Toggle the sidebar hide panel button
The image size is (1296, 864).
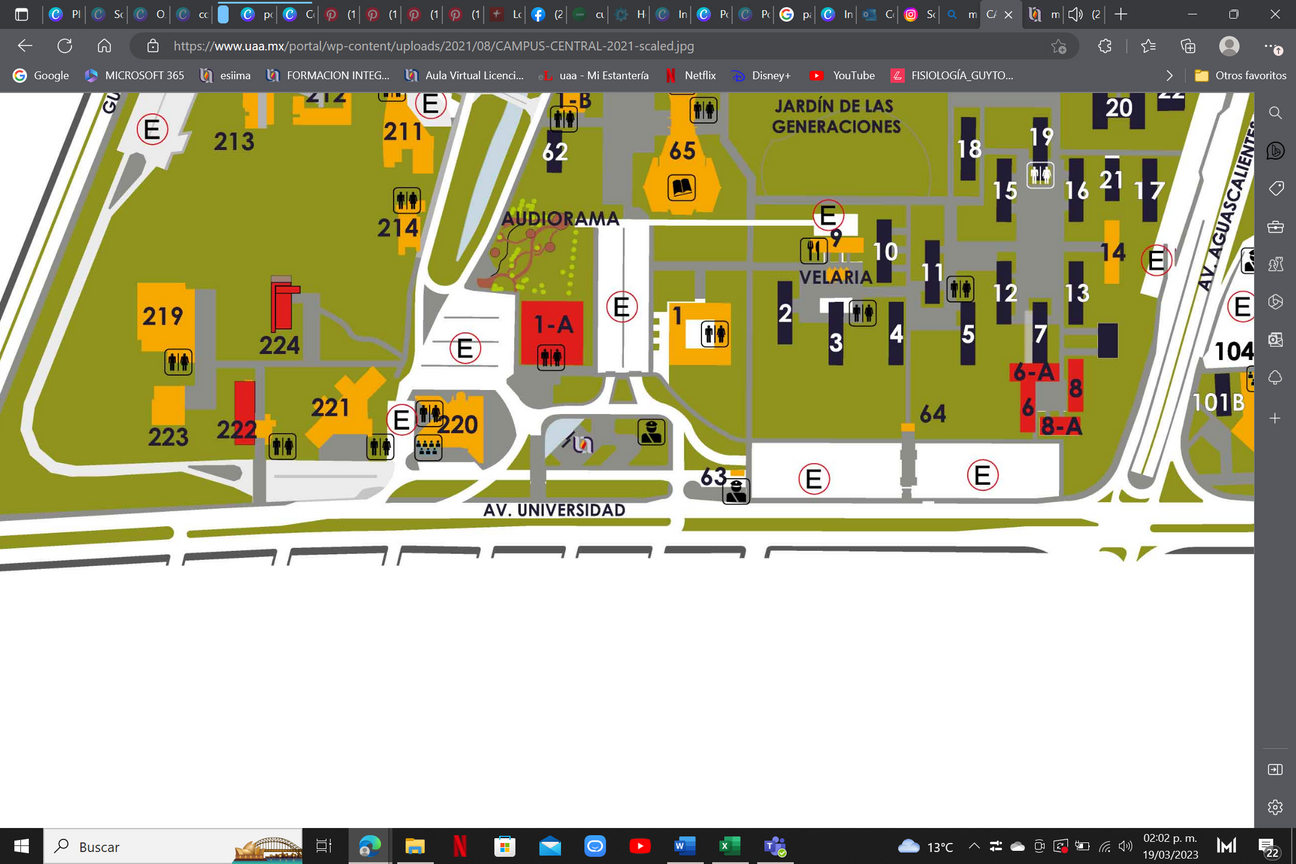pyautogui.click(x=1275, y=769)
